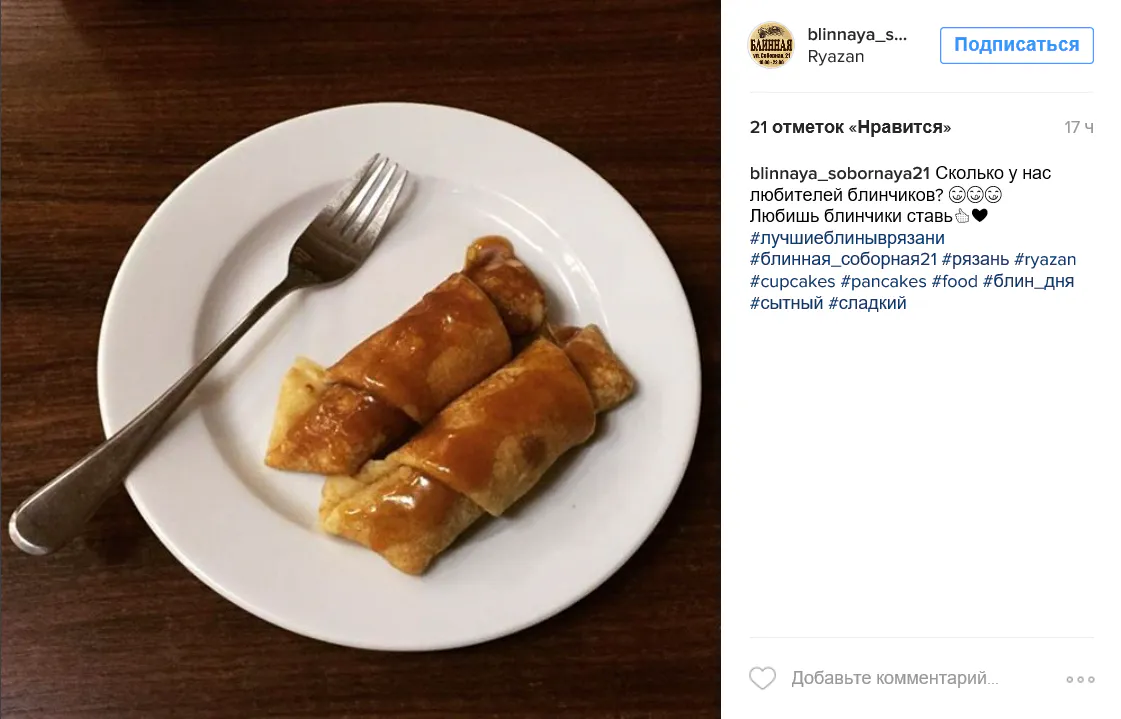
Task: Open the #pancakes hashtag
Action: point(883,282)
